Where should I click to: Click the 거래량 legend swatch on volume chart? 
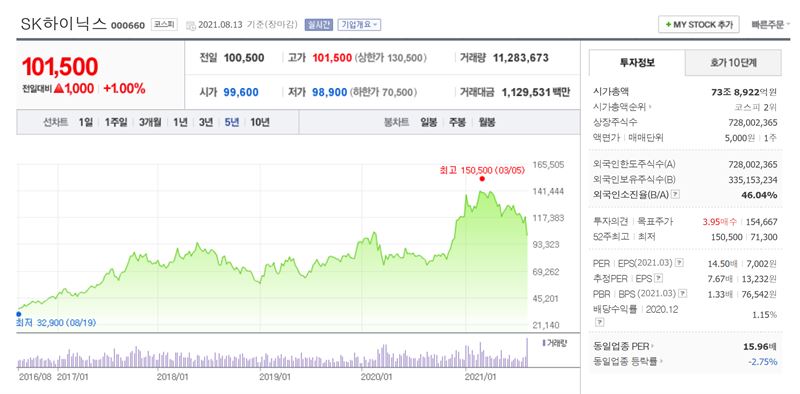[x=543, y=343]
